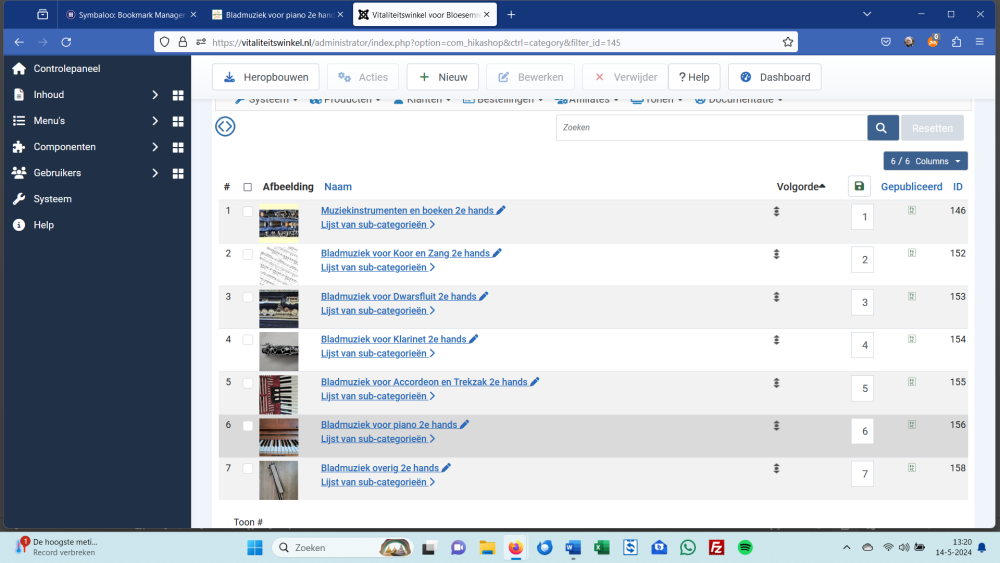This screenshot has height=563, width=1000.
Task: Check the box for Bladmuziek voor Dwarsfluit row
Action: [x=247, y=297]
